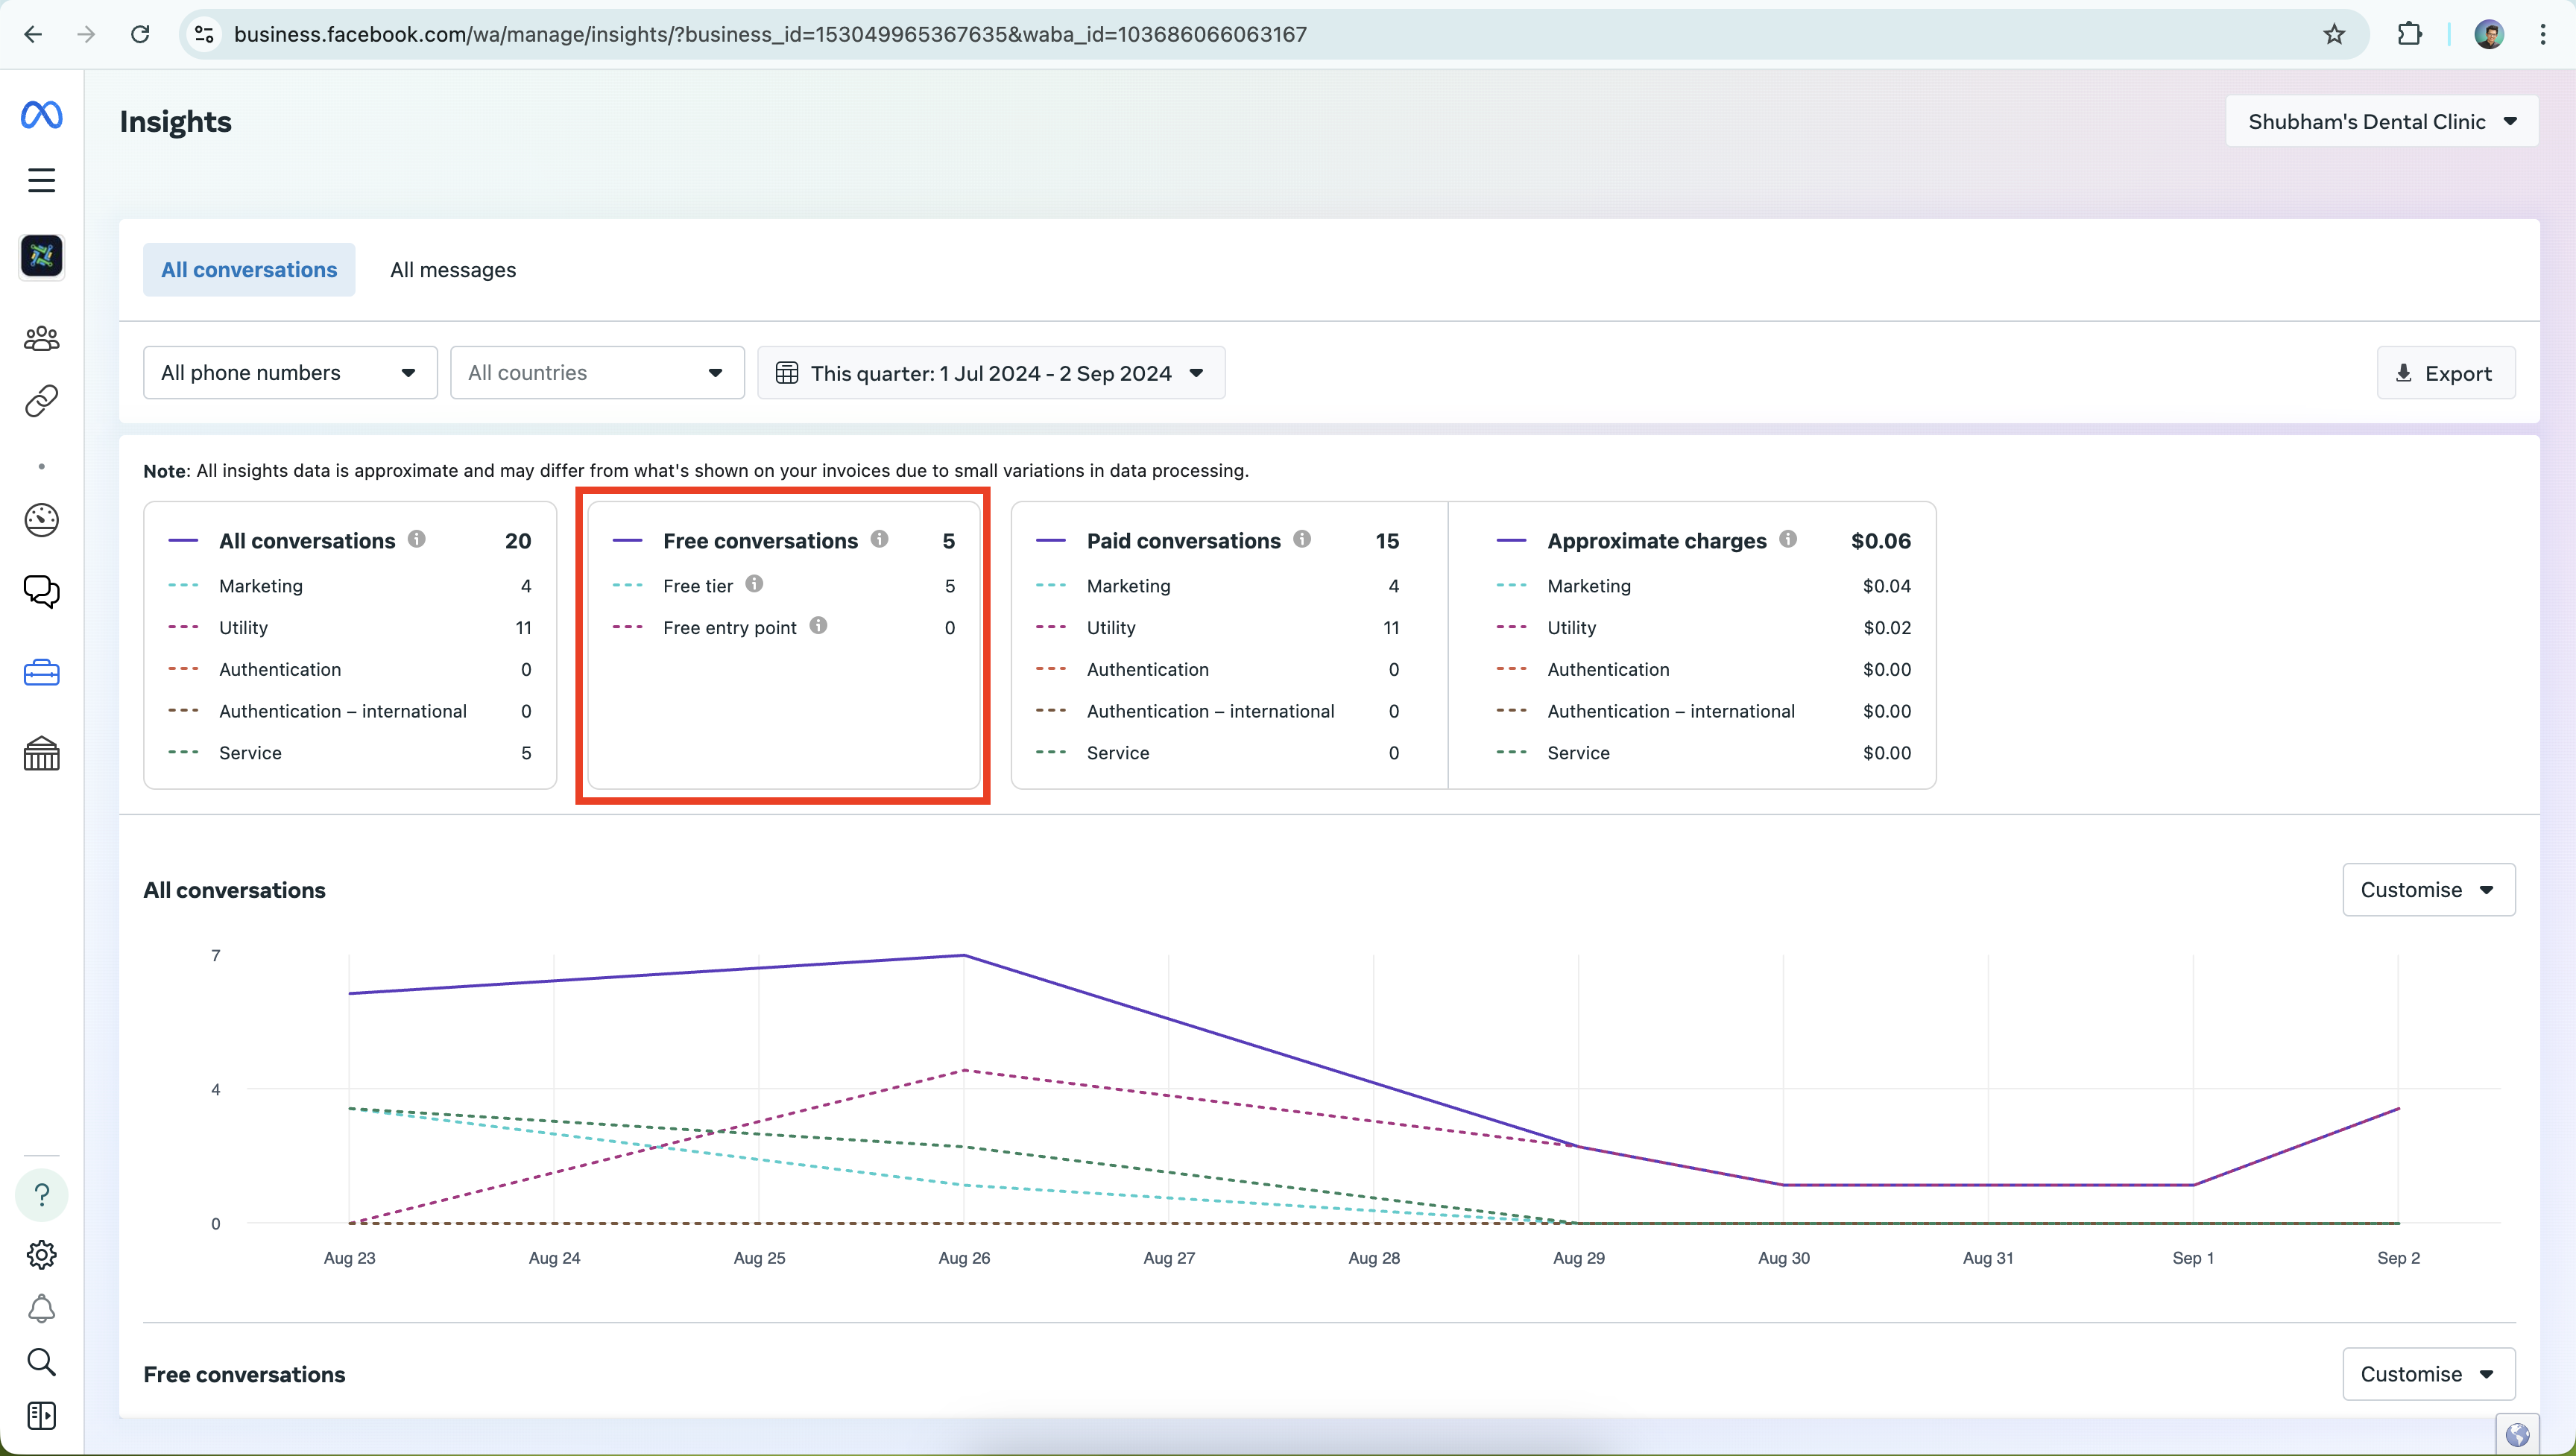
Task: Open the speech bubbles inbox icon
Action: (x=41, y=592)
